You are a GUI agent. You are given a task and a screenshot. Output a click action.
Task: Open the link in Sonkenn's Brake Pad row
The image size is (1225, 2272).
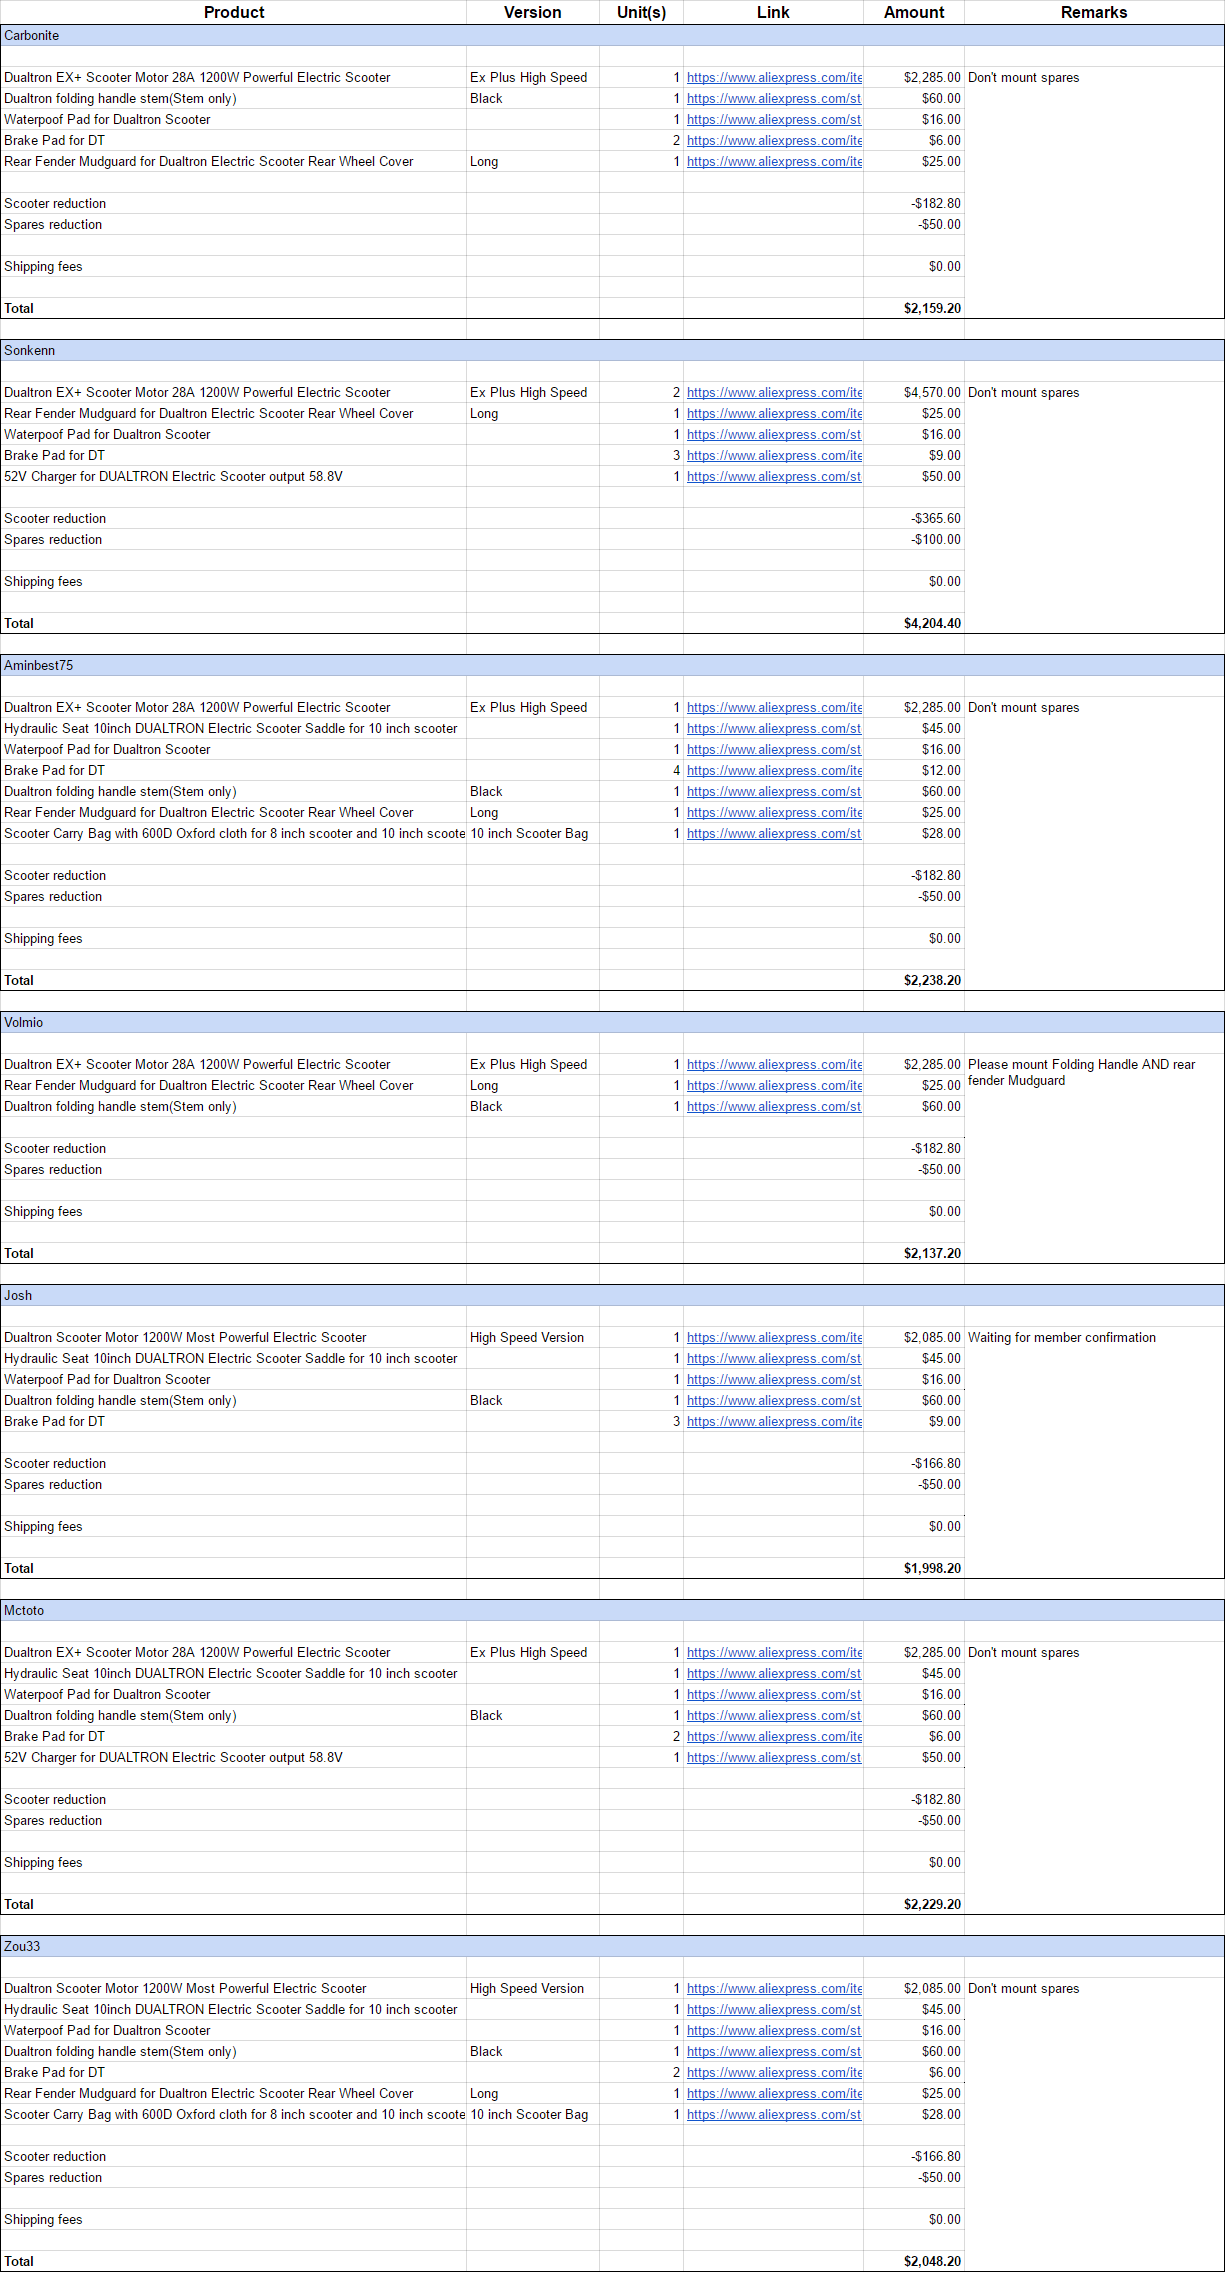774,456
